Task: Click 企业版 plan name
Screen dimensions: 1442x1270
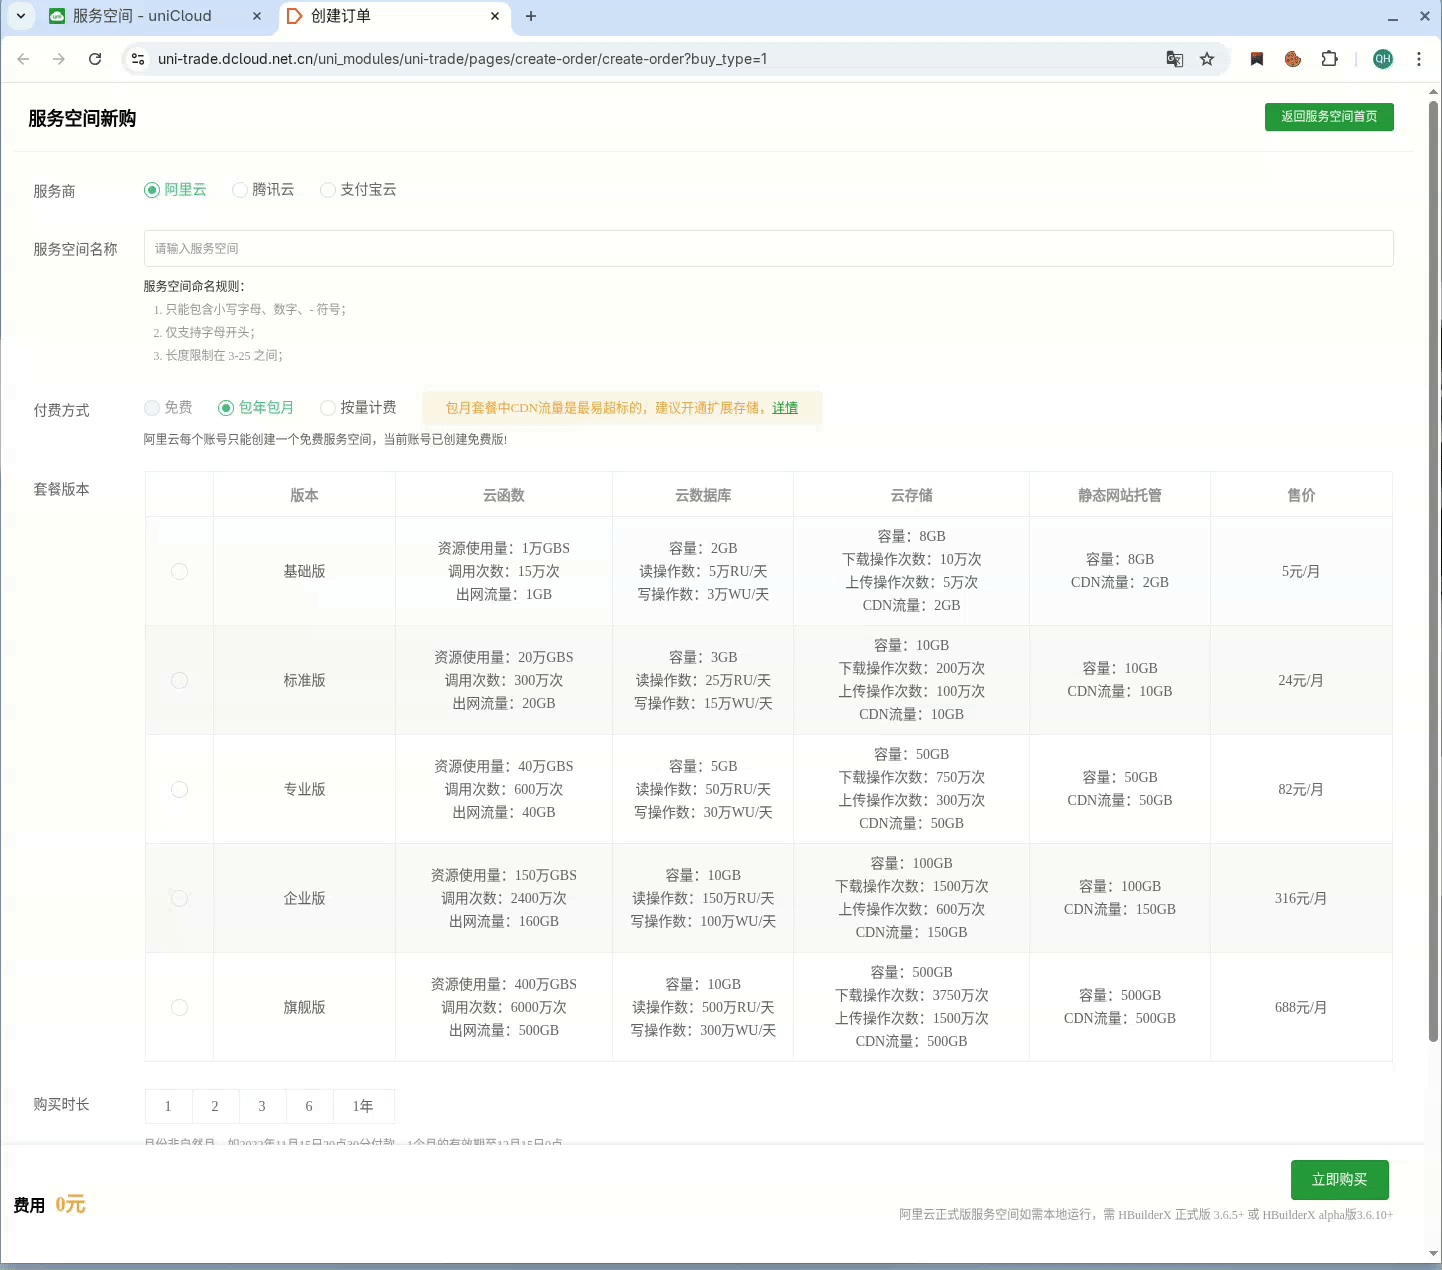Action: click(305, 898)
